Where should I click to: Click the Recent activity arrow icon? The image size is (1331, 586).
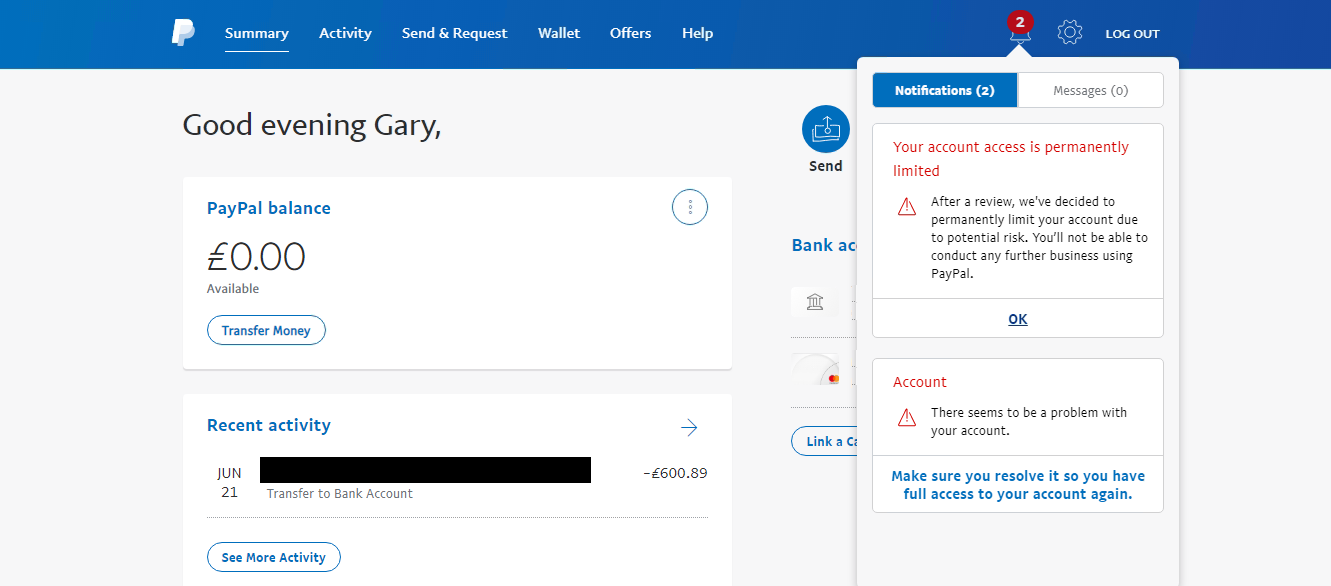689,428
